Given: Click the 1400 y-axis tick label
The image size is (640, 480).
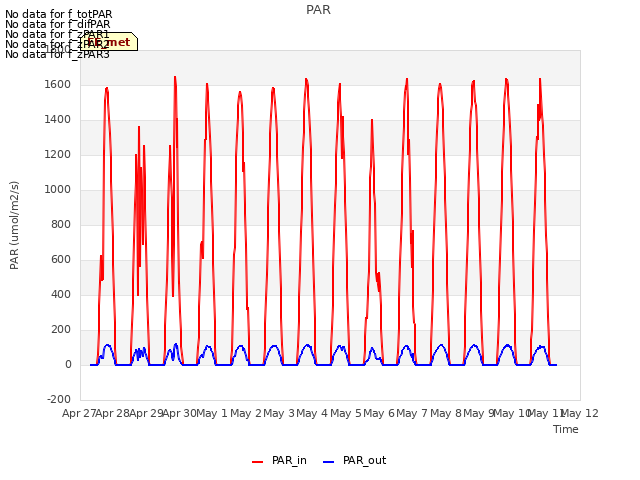Looking at the screenshot, I should click(x=58, y=120).
